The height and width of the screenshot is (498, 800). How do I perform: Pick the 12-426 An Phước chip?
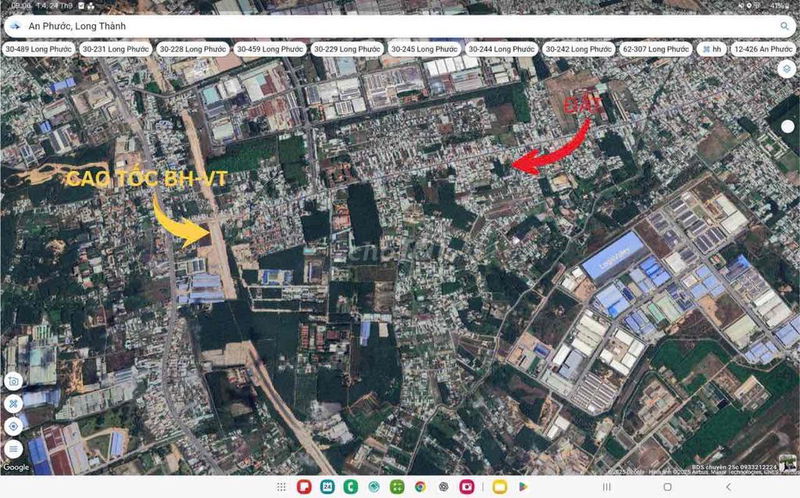(x=765, y=48)
